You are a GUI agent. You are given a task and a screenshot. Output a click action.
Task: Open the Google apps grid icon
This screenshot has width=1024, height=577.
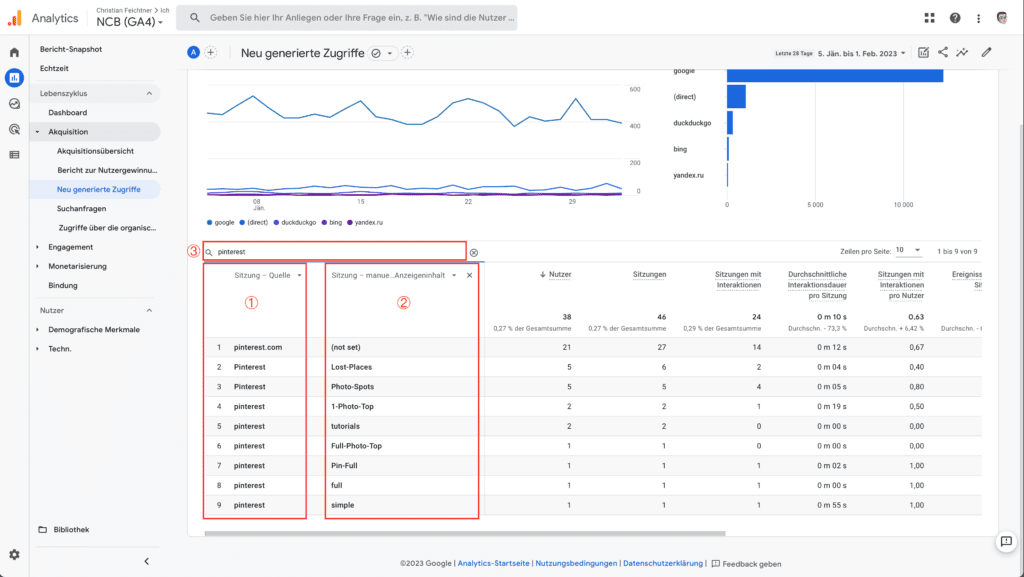coord(929,17)
